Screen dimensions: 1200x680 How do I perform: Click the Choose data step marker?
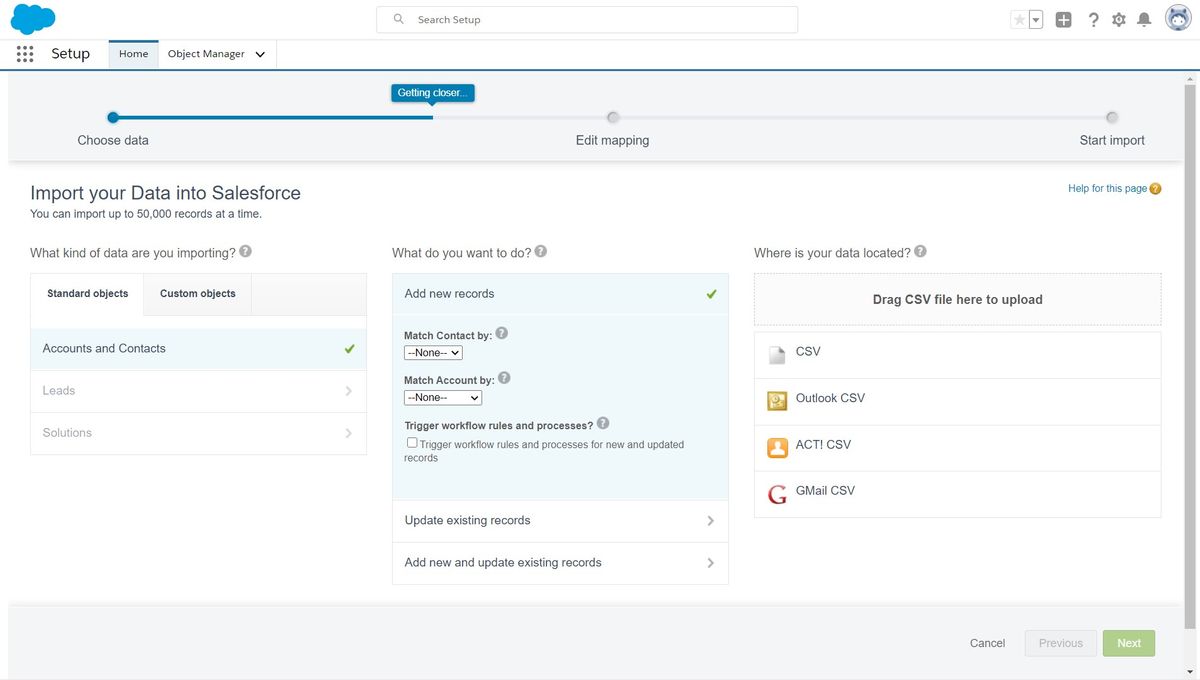tap(113, 117)
